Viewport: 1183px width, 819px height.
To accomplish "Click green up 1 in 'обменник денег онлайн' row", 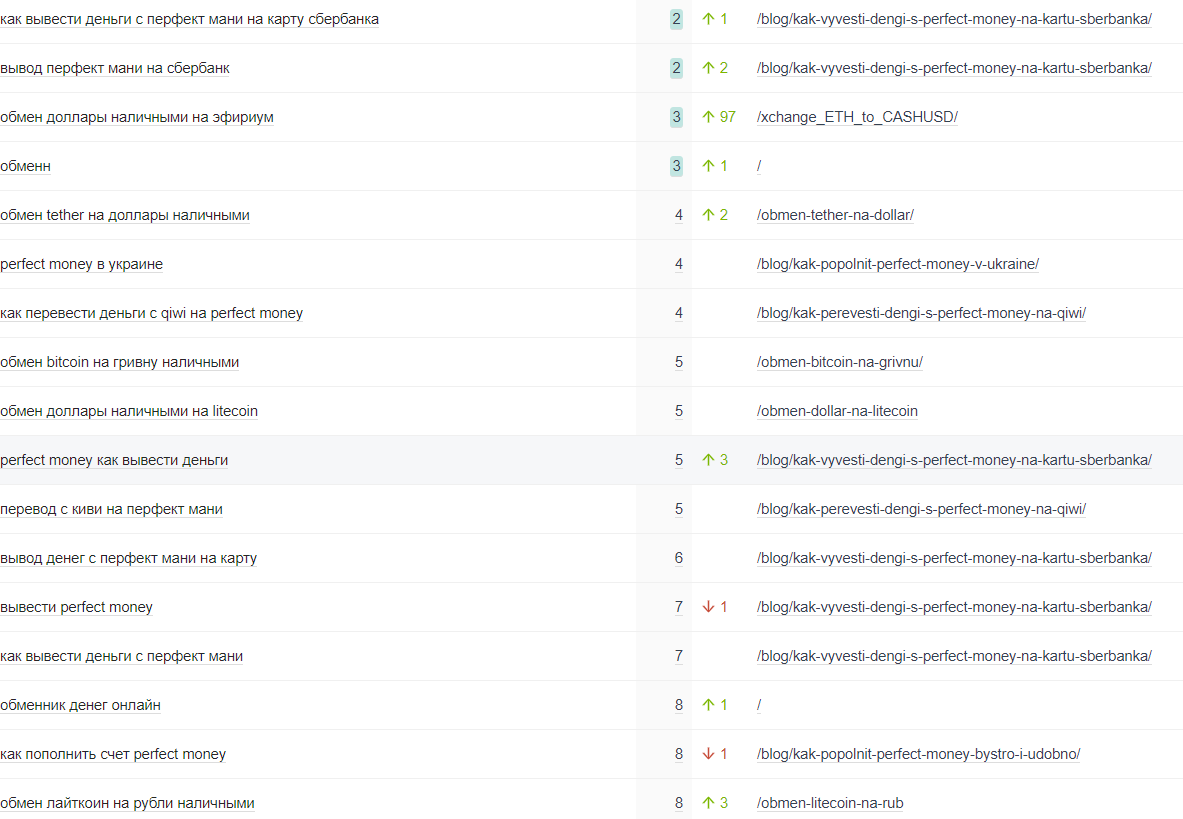I will pyautogui.click(x=715, y=705).
